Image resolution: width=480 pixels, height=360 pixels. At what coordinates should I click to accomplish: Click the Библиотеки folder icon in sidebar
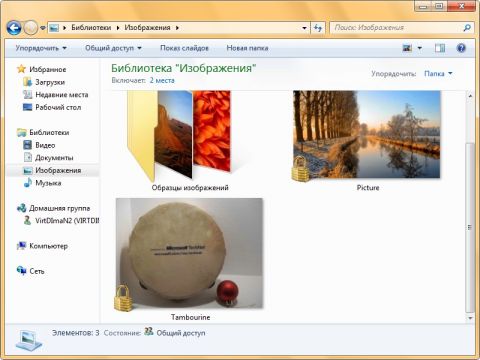21,132
